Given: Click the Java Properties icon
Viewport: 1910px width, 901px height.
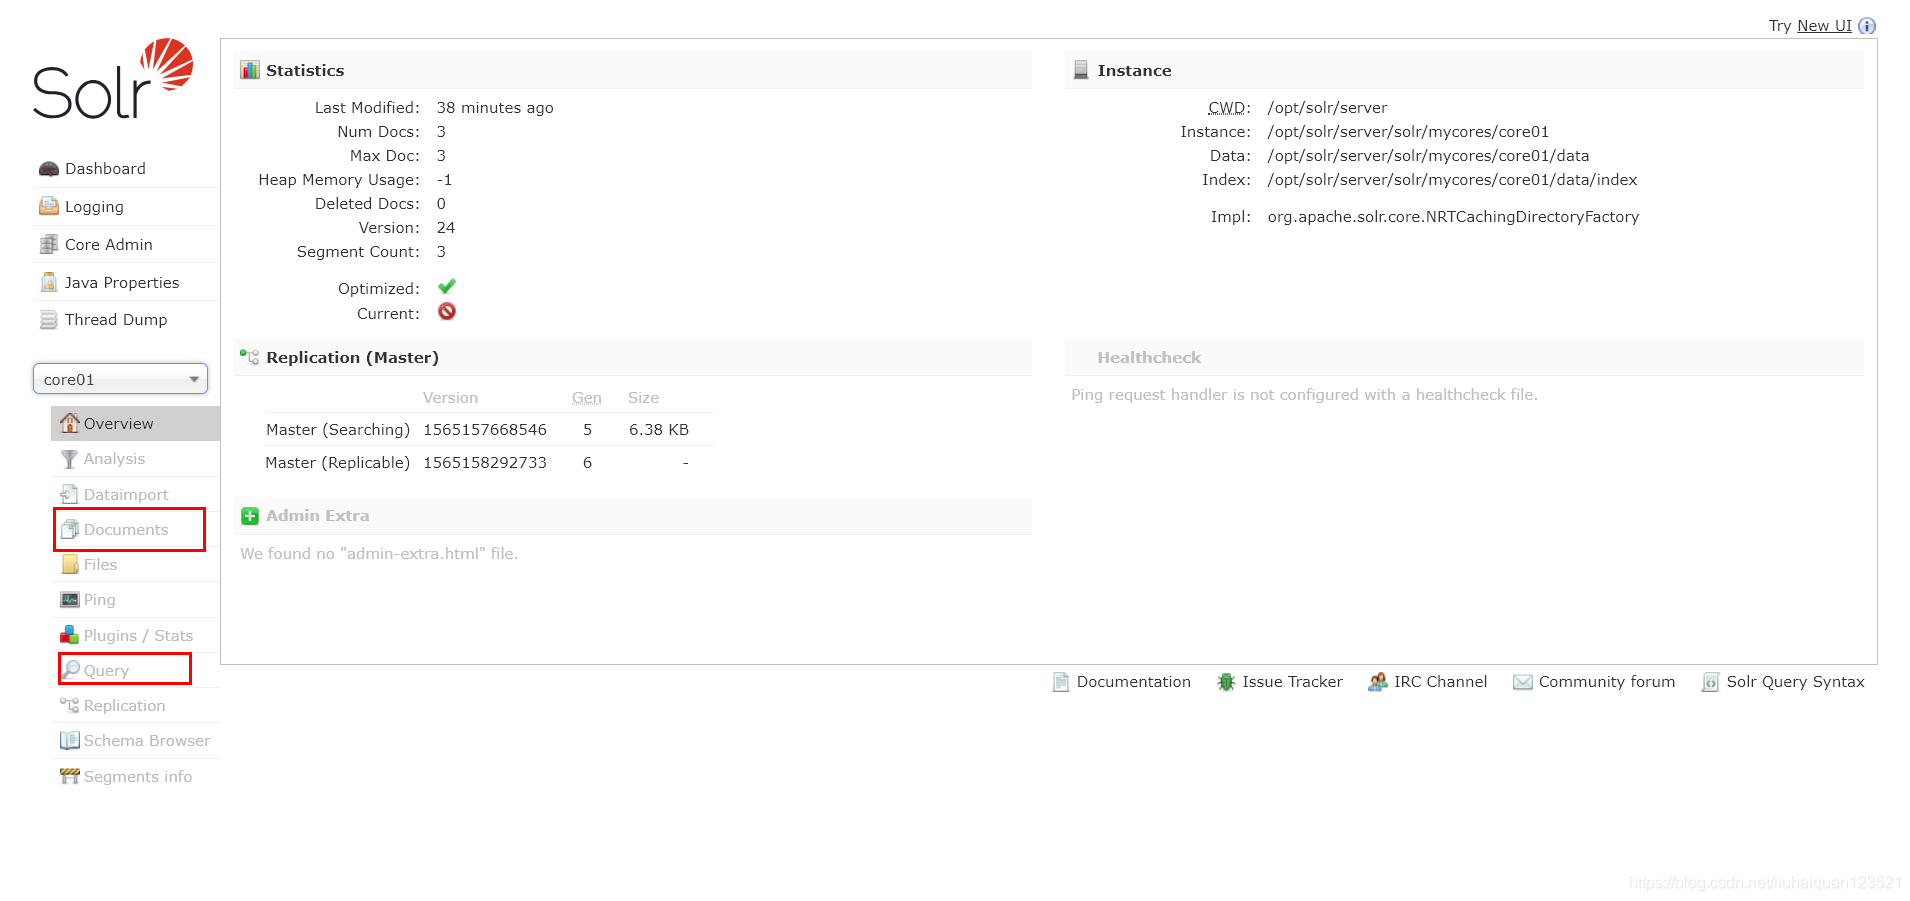Looking at the screenshot, I should 48,282.
